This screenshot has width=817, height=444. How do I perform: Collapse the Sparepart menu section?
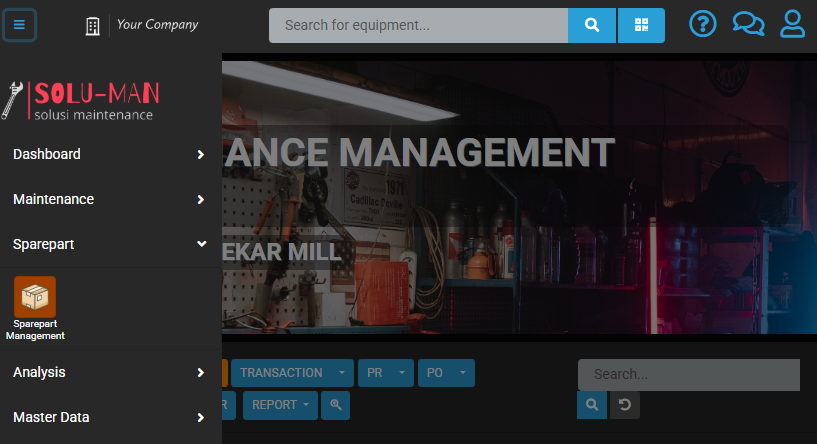[110, 244]
